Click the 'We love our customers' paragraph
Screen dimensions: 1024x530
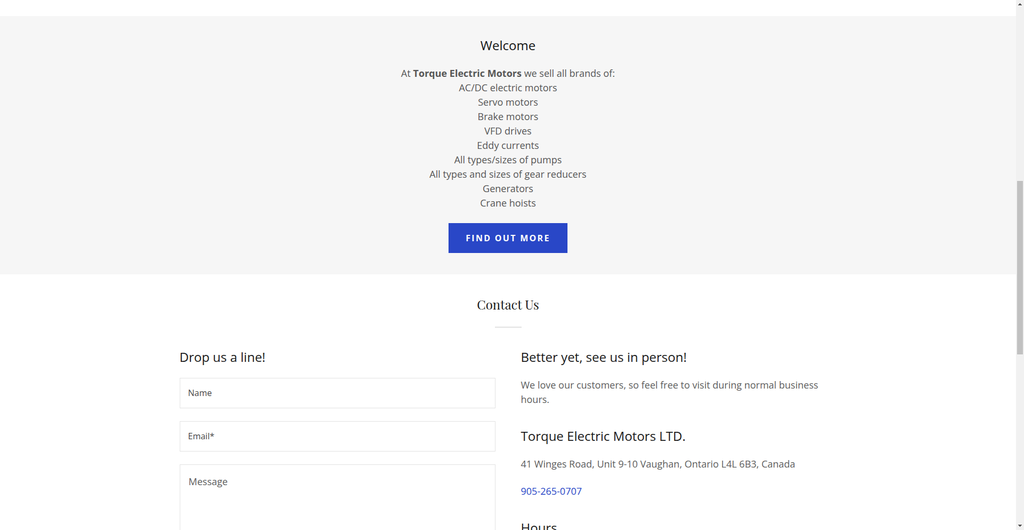tap(669, 392)
